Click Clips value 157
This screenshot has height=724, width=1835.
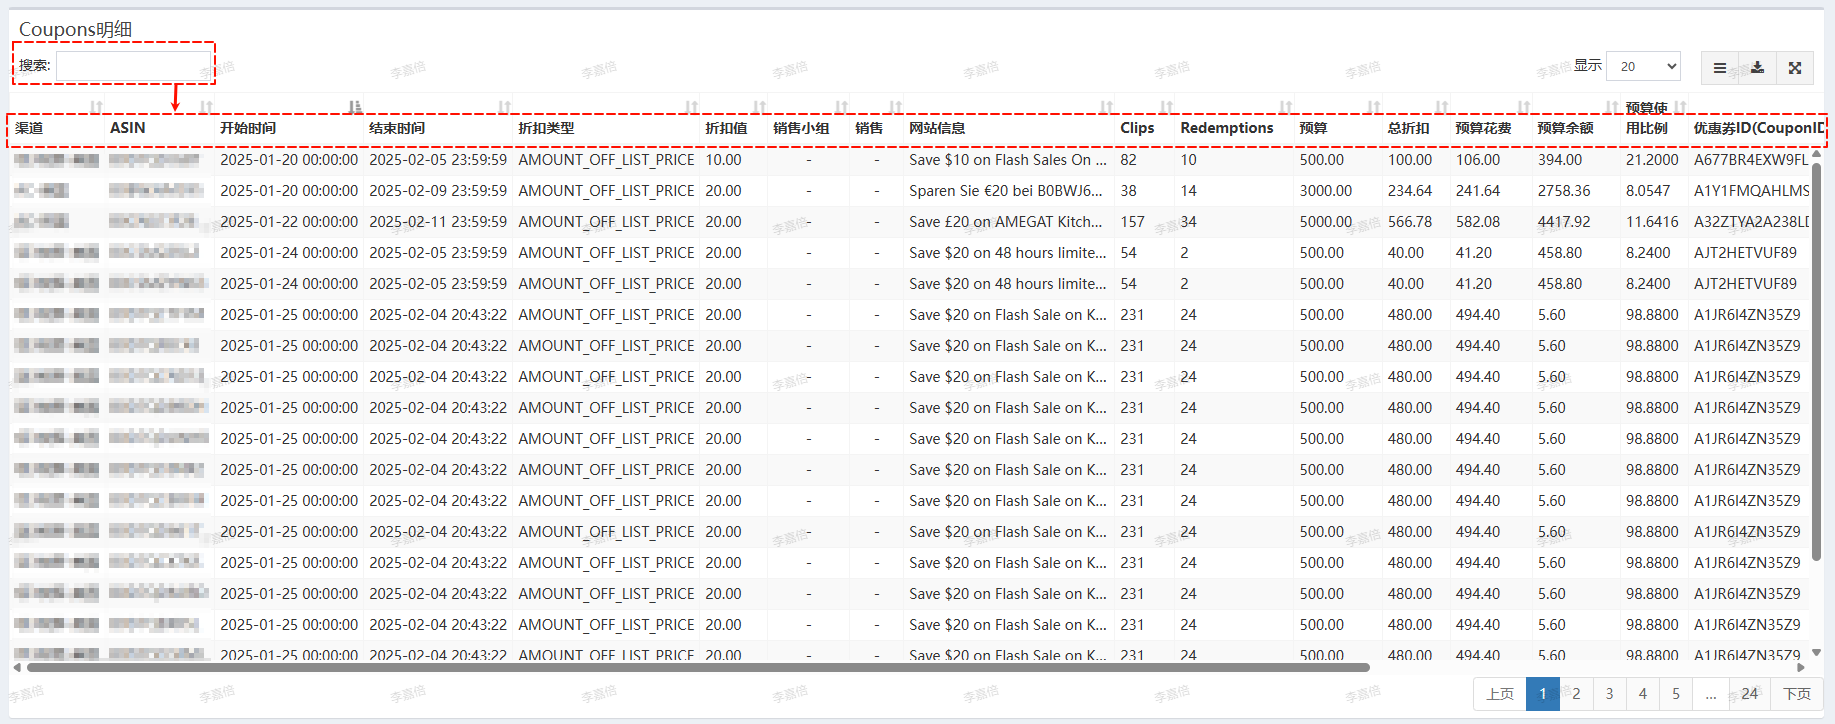point(1132,222)
